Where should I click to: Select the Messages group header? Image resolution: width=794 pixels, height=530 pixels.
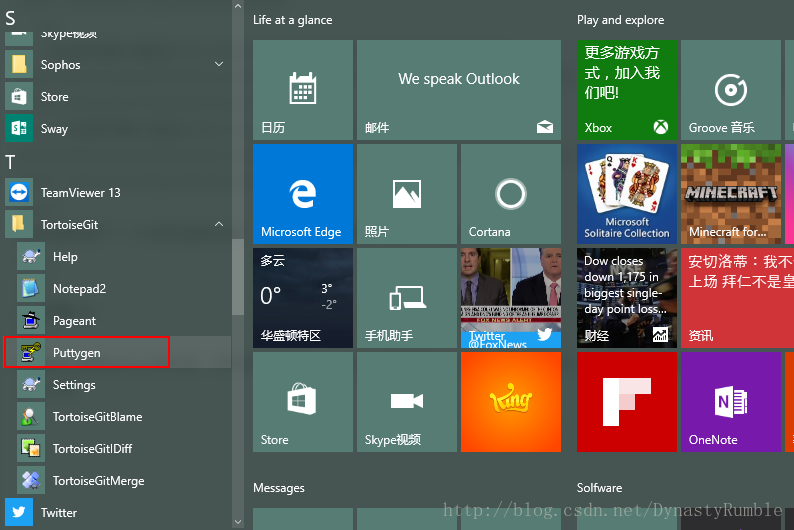coord(279,488)
